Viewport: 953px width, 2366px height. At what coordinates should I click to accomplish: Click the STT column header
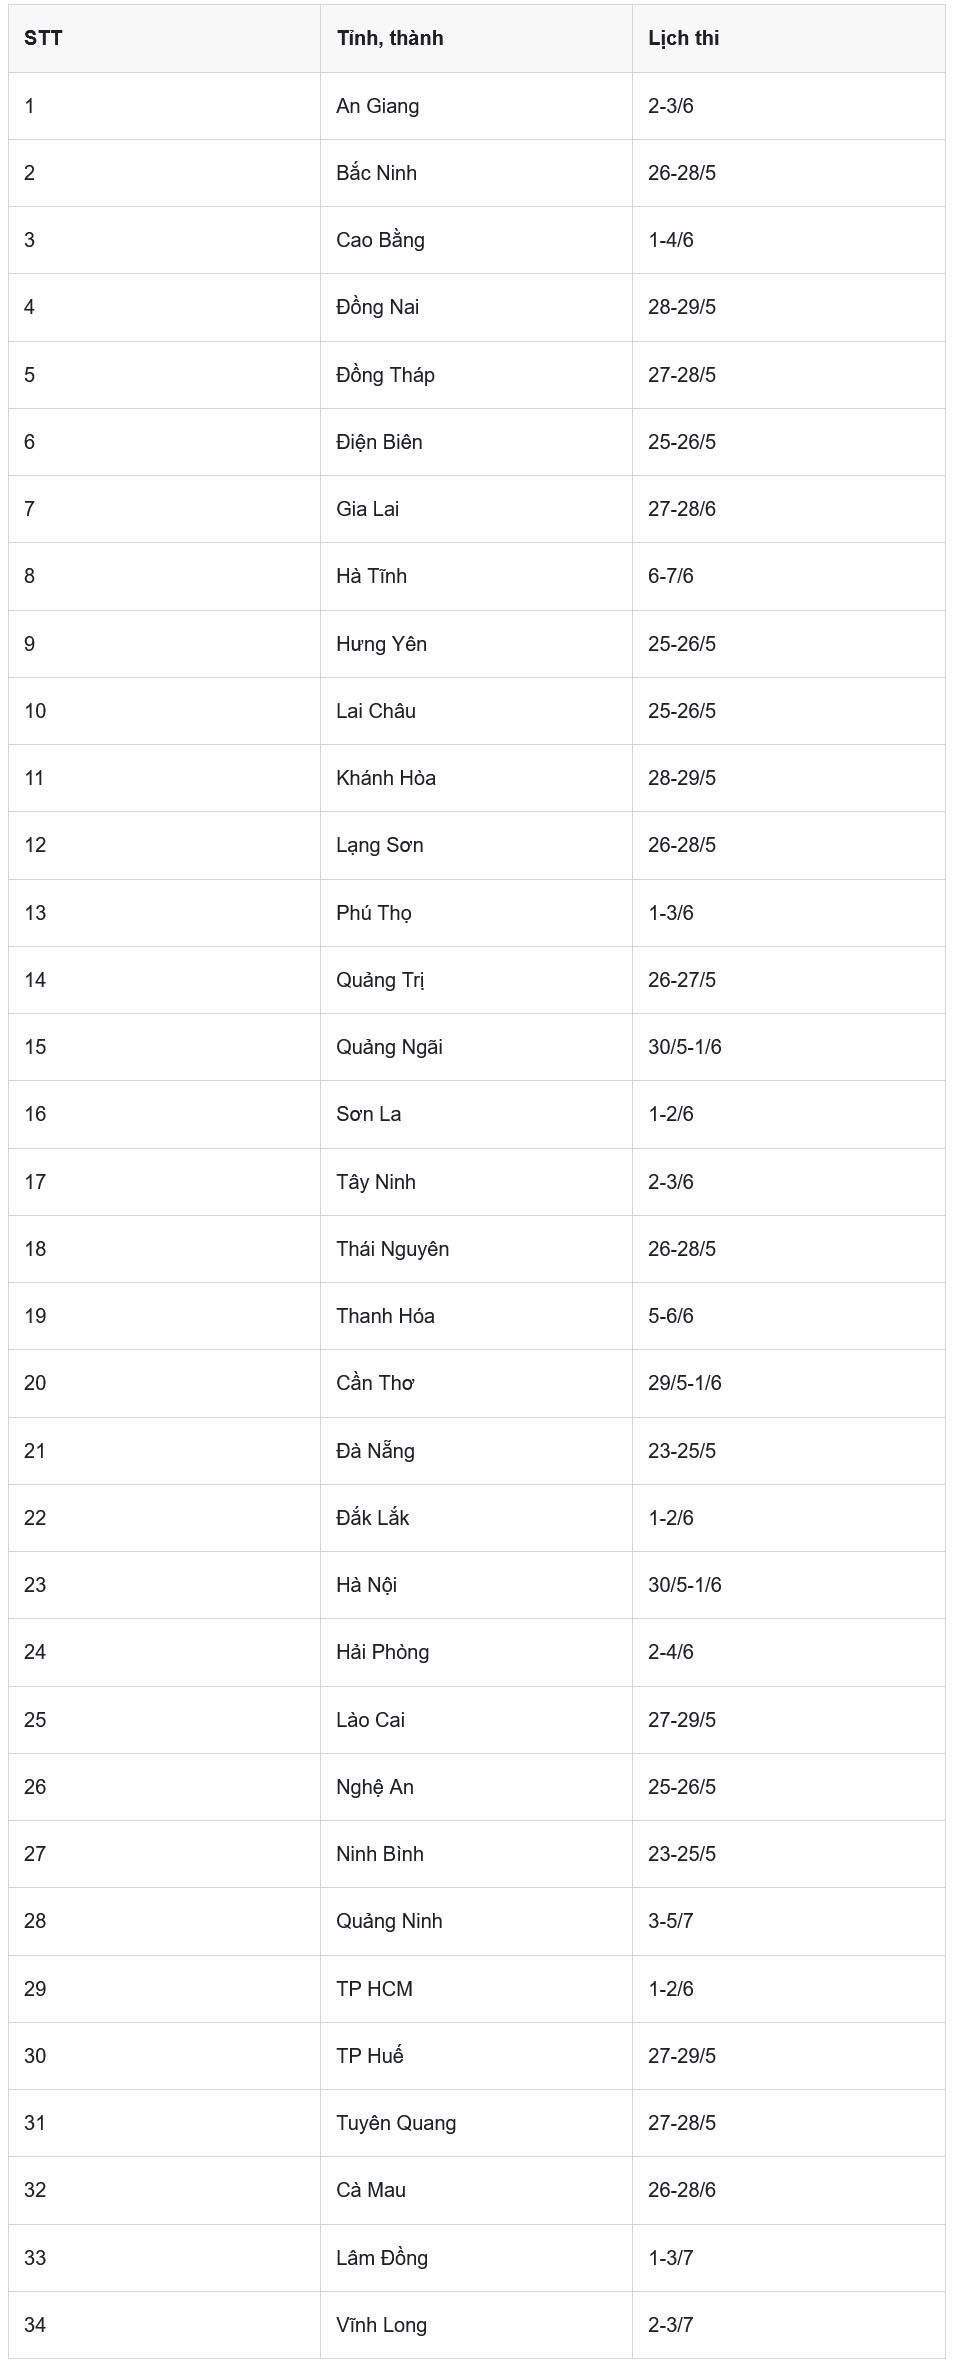[164, 38]
